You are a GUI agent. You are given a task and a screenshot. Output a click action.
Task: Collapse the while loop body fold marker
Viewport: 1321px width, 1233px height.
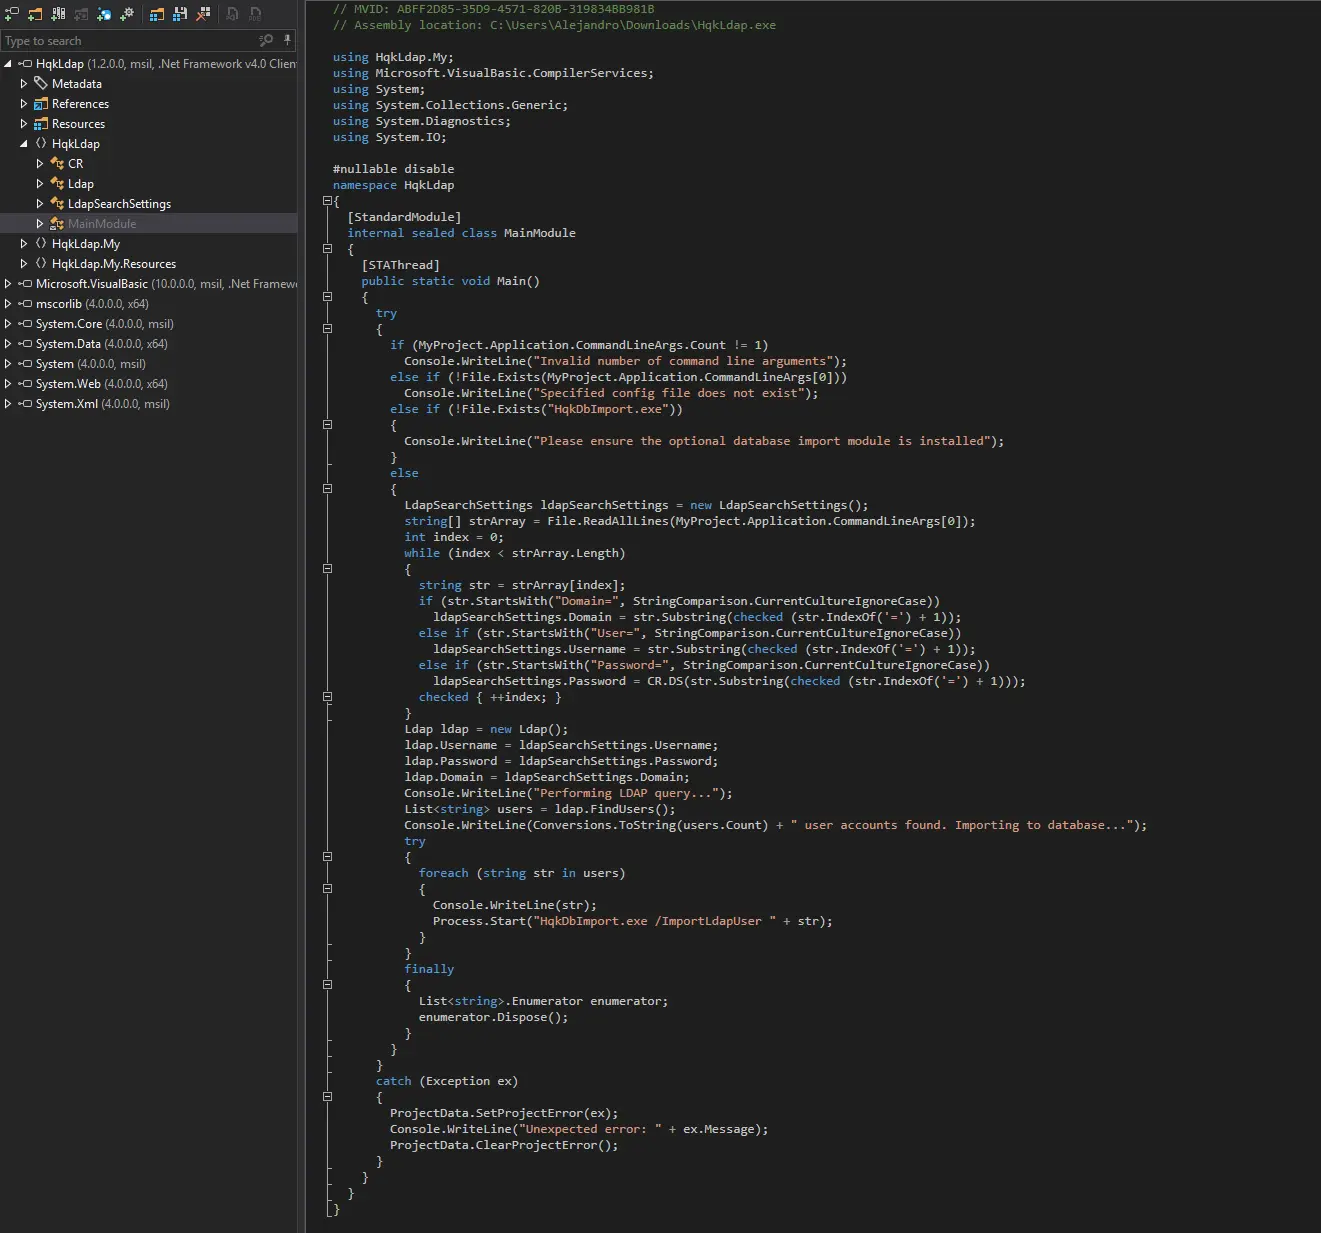tap(327, 569)
